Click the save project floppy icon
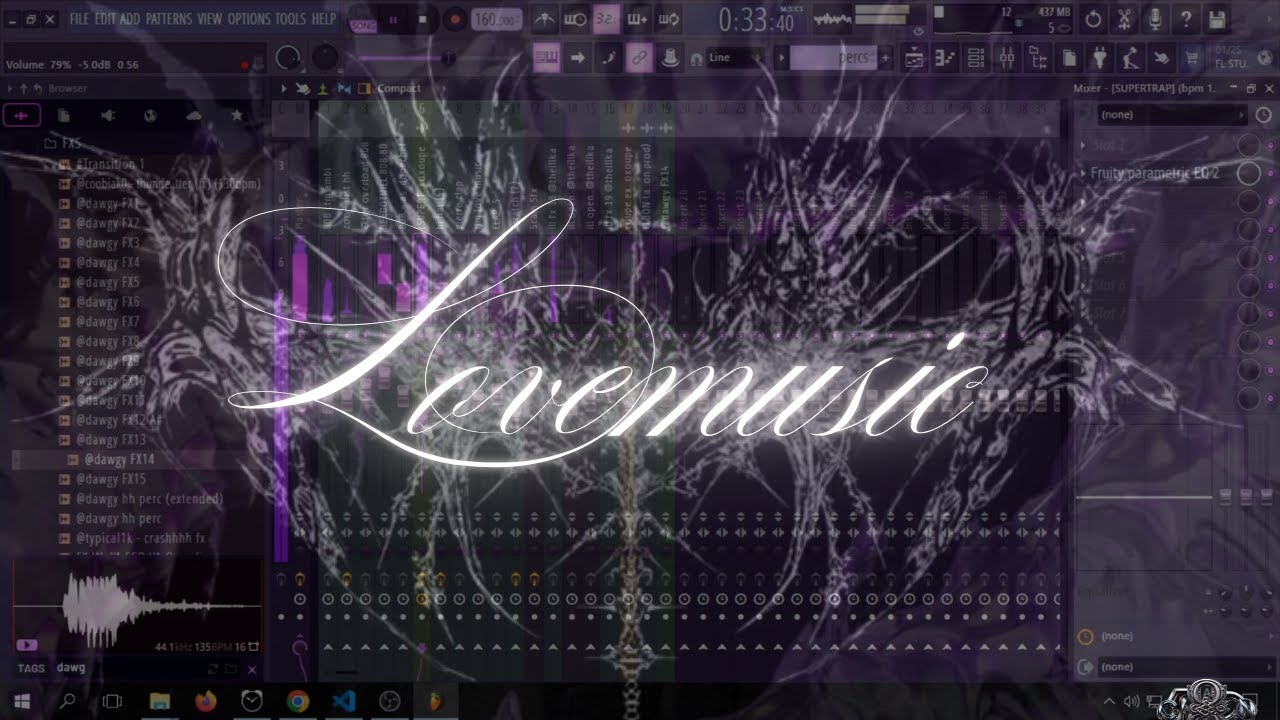This screenshot has width=1280, height=720. pyautogui.click(x=1217, y=19)
